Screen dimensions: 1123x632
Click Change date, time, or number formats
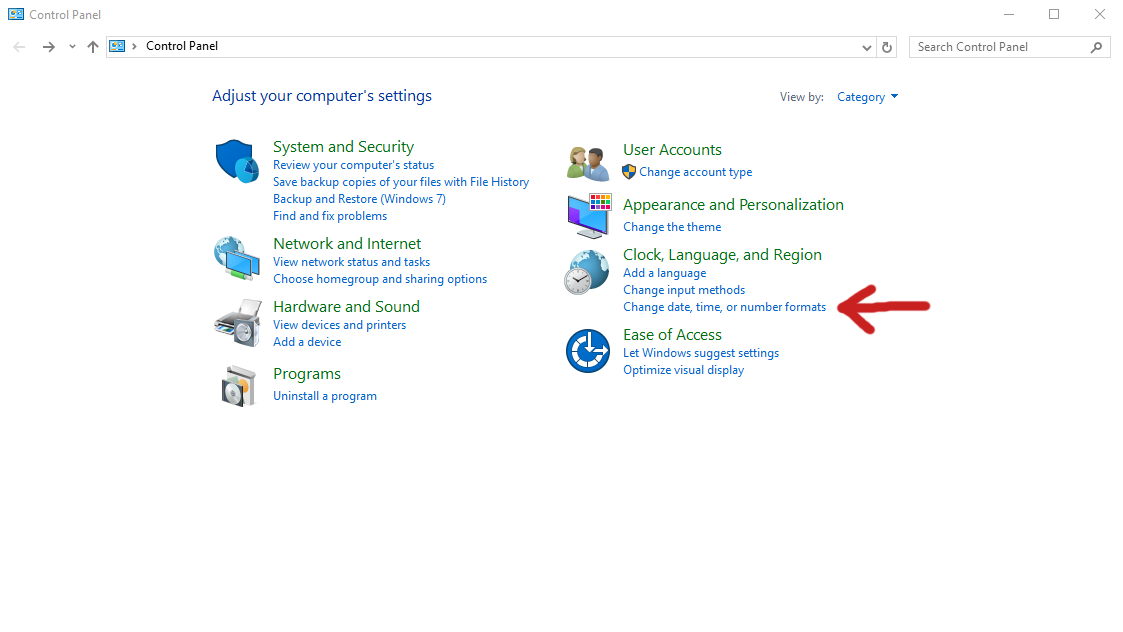[x=724, y=307]
